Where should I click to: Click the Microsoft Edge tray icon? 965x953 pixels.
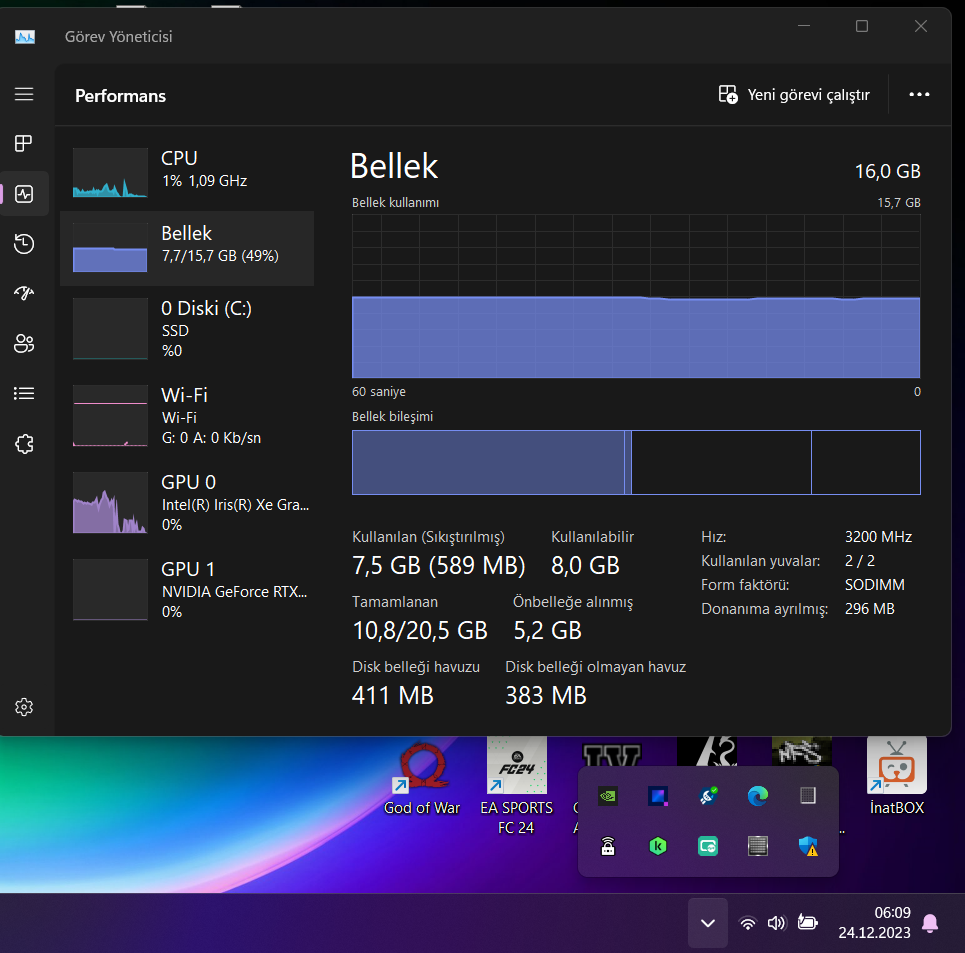click(758, 796)
